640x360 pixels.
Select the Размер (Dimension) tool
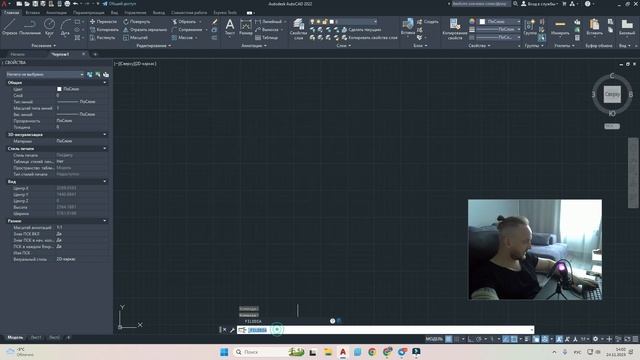tap(246, 27)
